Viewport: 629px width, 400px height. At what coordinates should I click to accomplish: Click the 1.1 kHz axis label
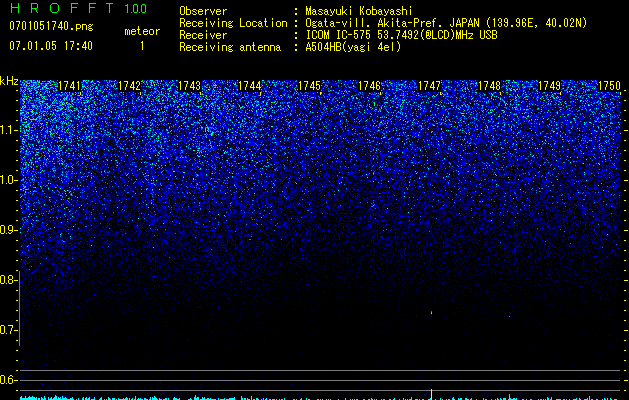pyautogui.click(x=9, y=130)
